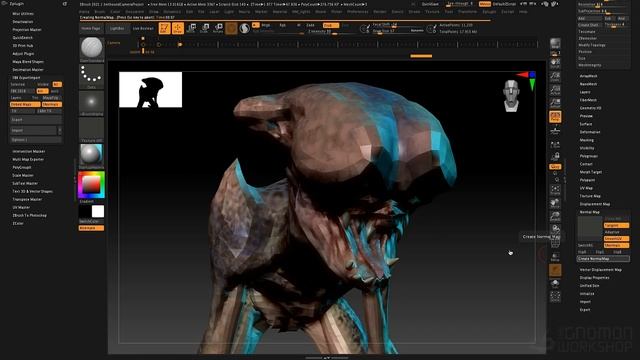Expand the Displacement Map subpalette
Screen dimensions: 640x360
click(x=595, y=204)
